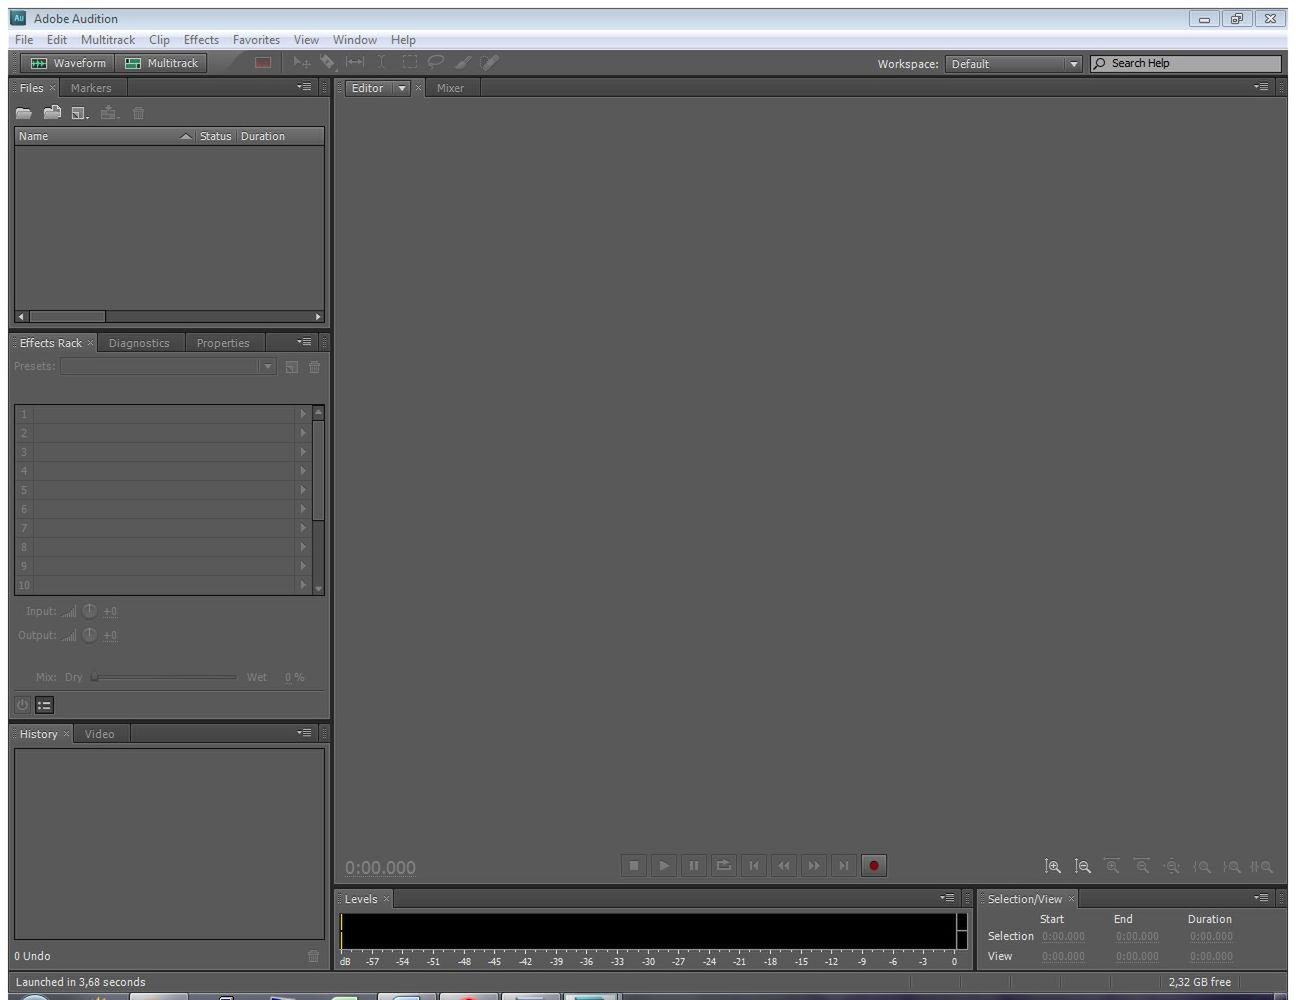Select the Razor tool in toolbar

coord(328,62)
